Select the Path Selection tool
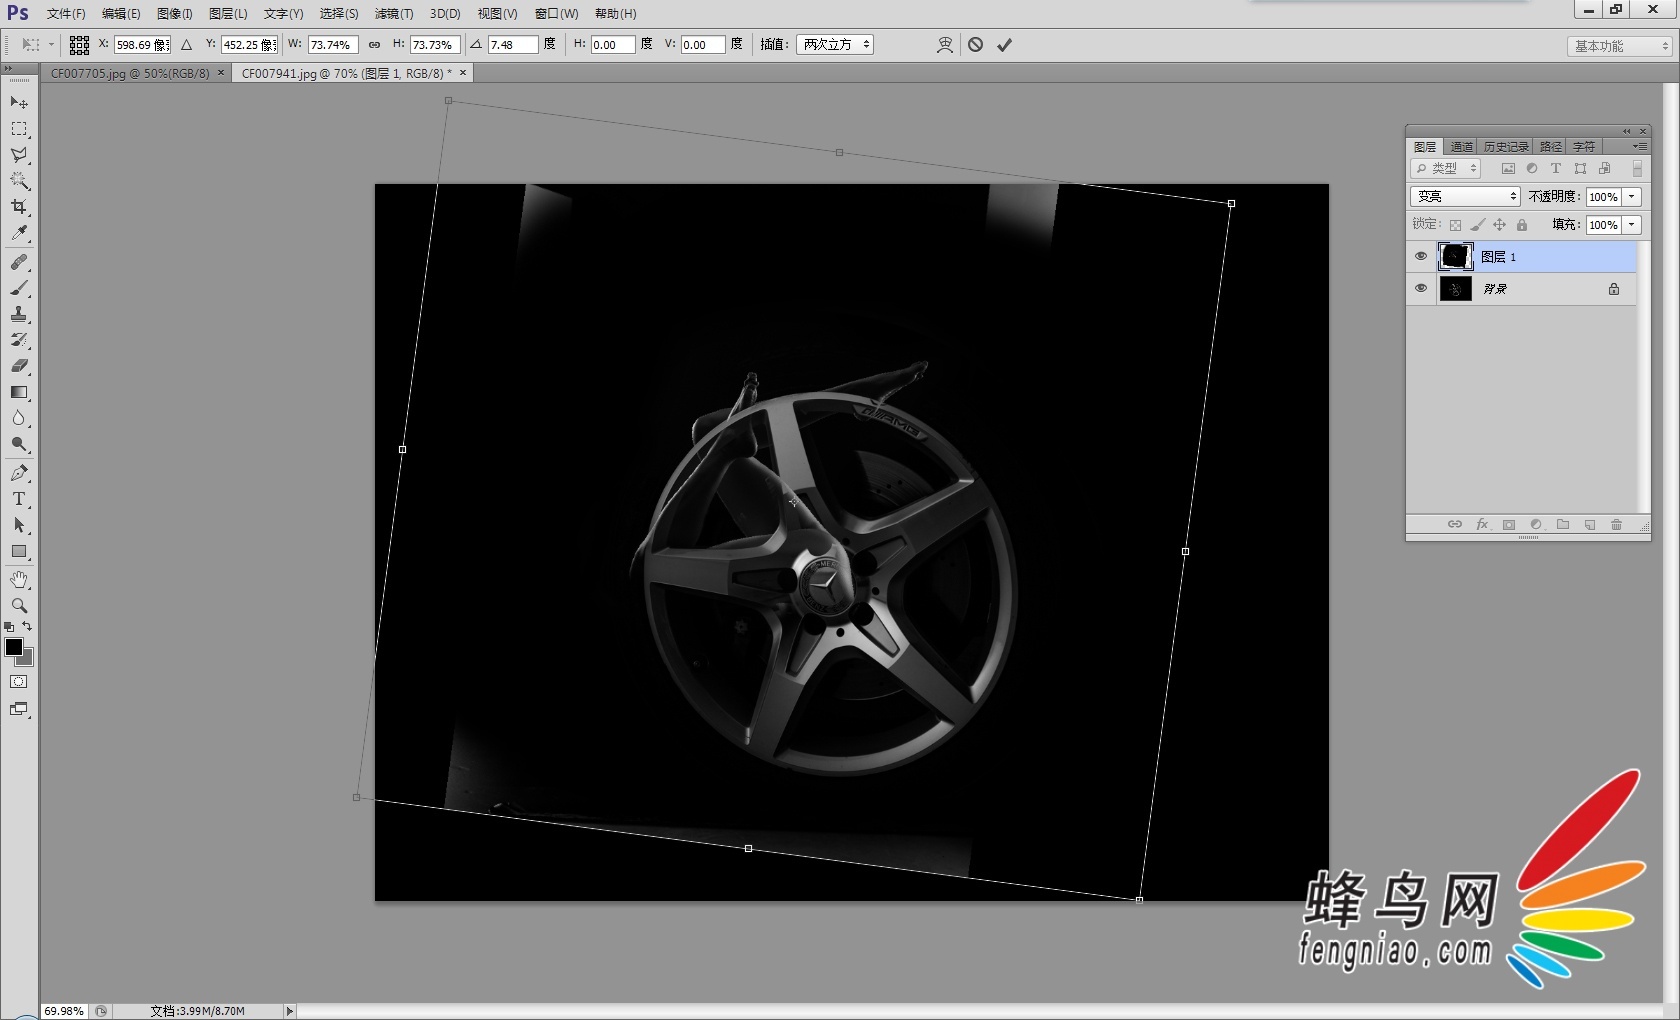 (x=19, y=525)
